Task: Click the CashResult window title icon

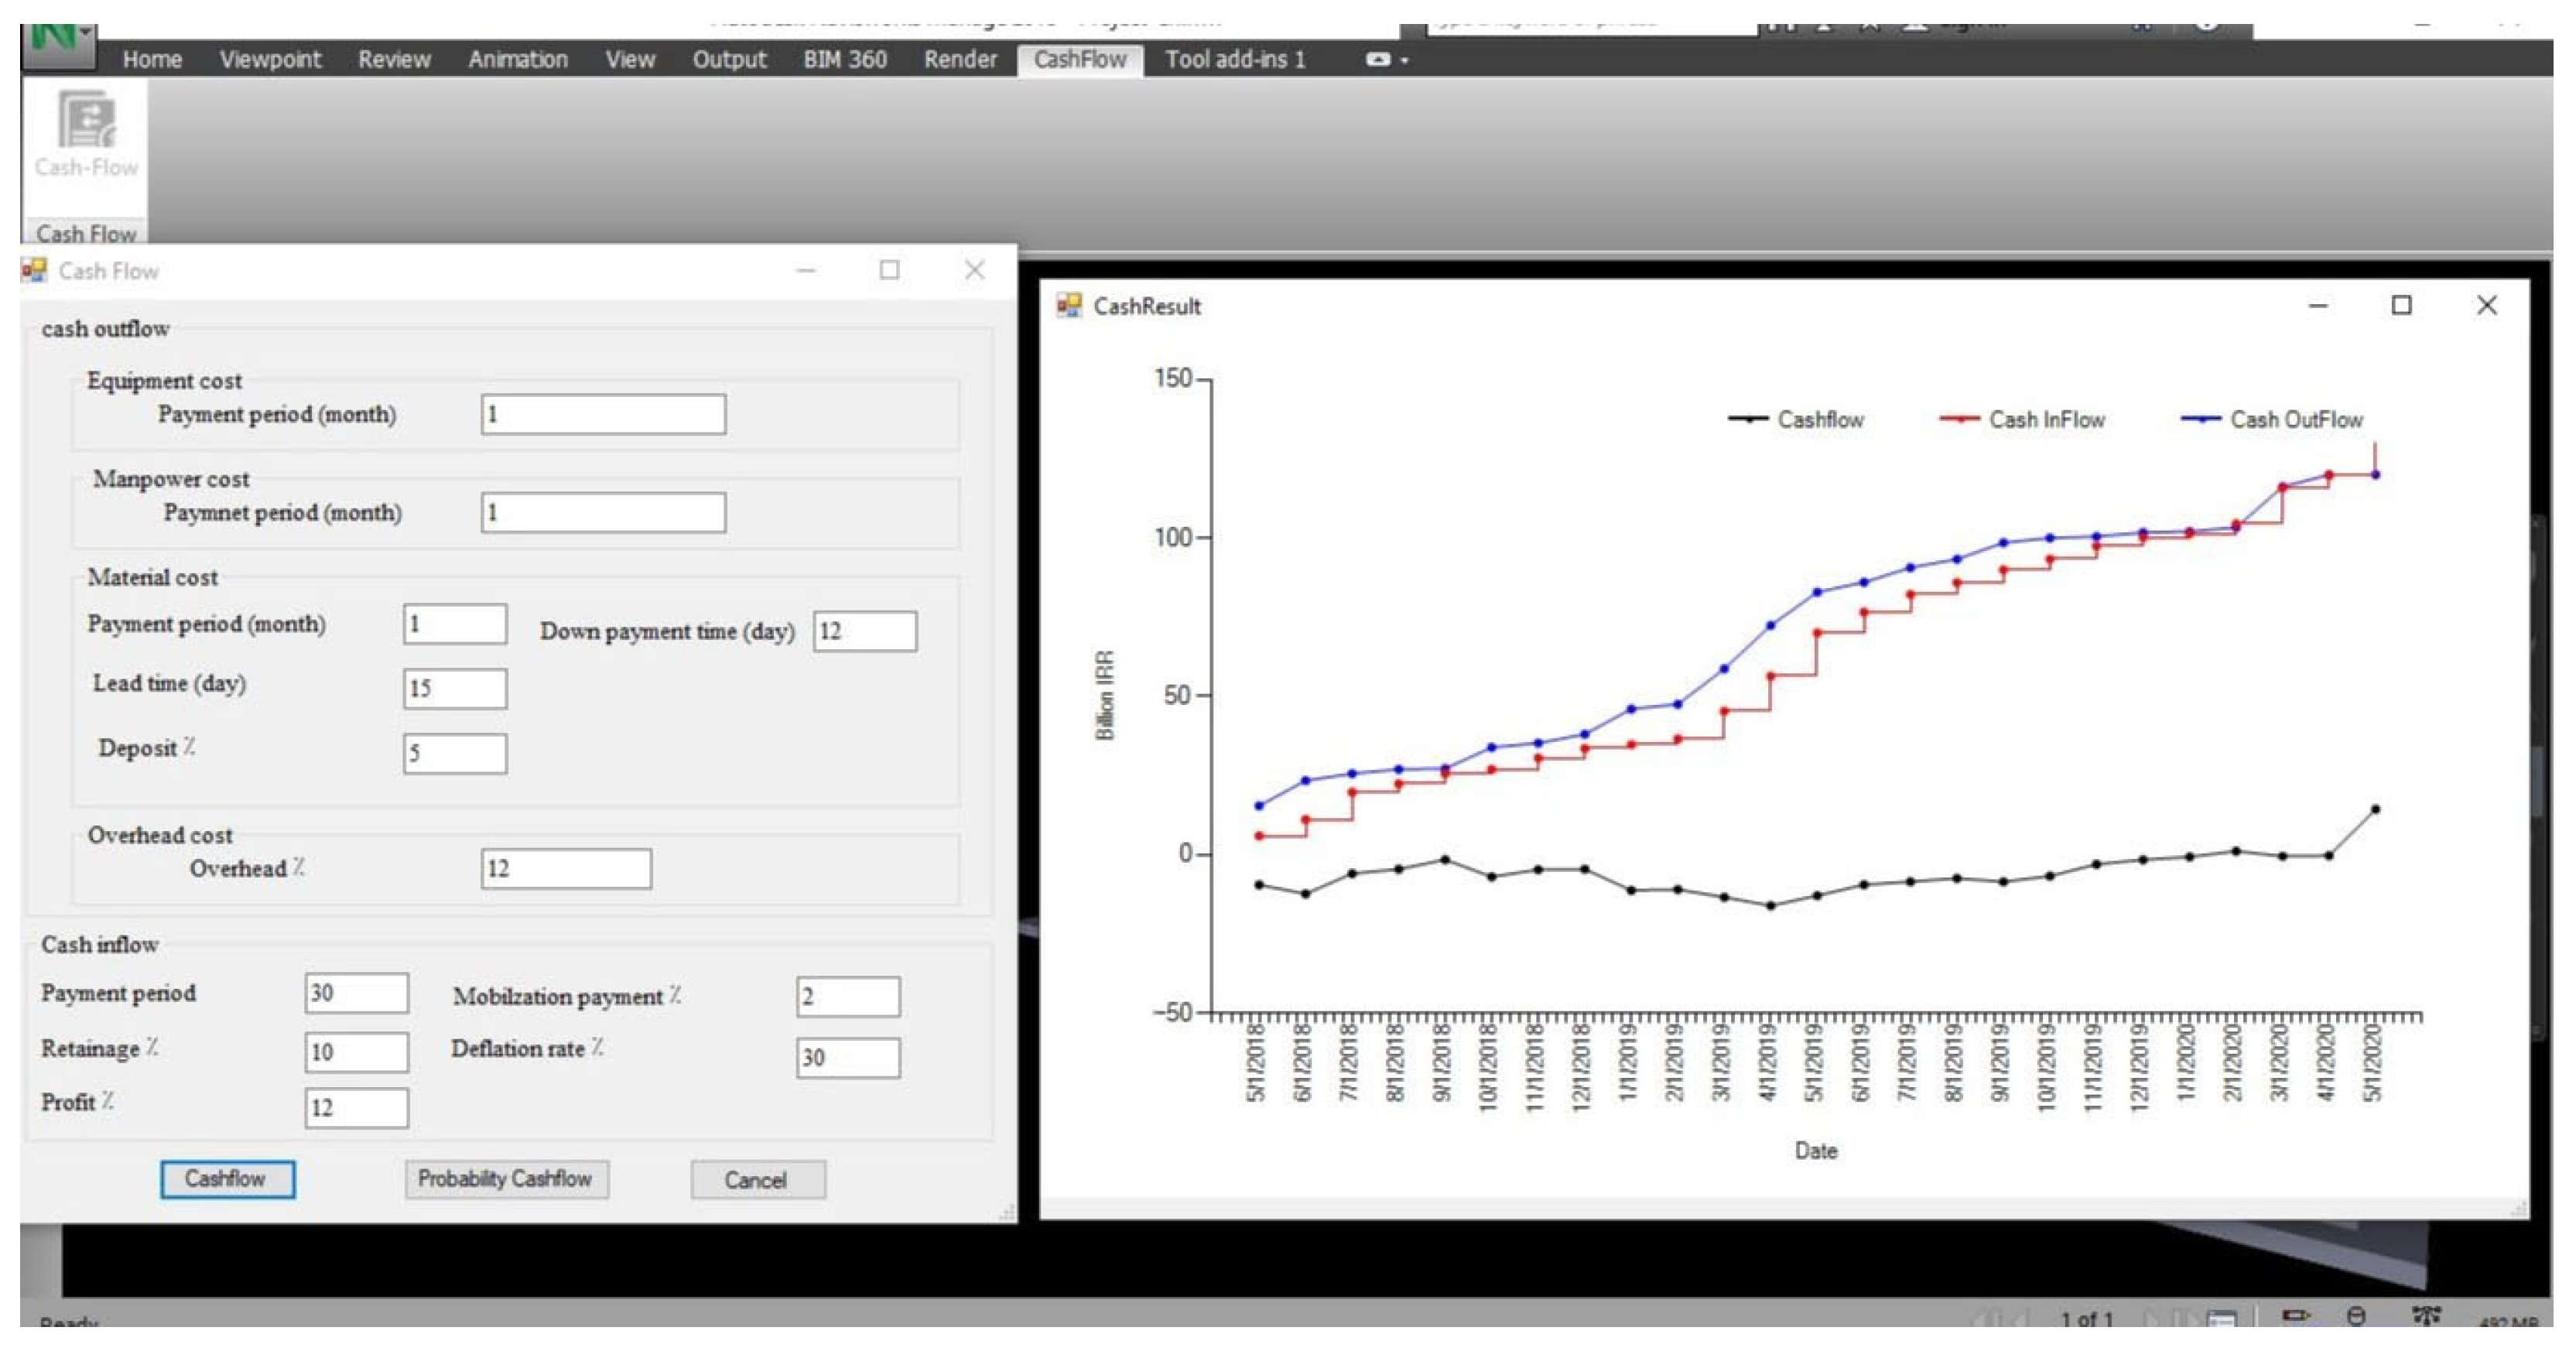Action: pos(1069,306)
